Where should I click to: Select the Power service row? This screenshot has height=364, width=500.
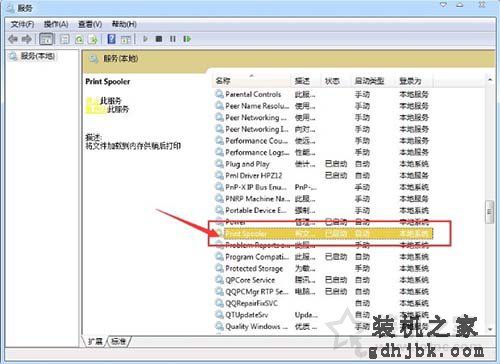click(x=323, y=222)
